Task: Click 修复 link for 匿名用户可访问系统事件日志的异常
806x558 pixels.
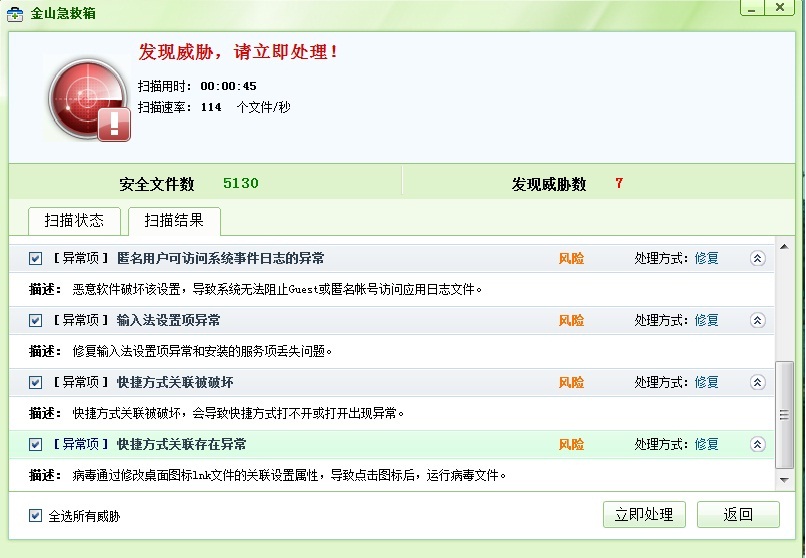Action: coord(706,258)
